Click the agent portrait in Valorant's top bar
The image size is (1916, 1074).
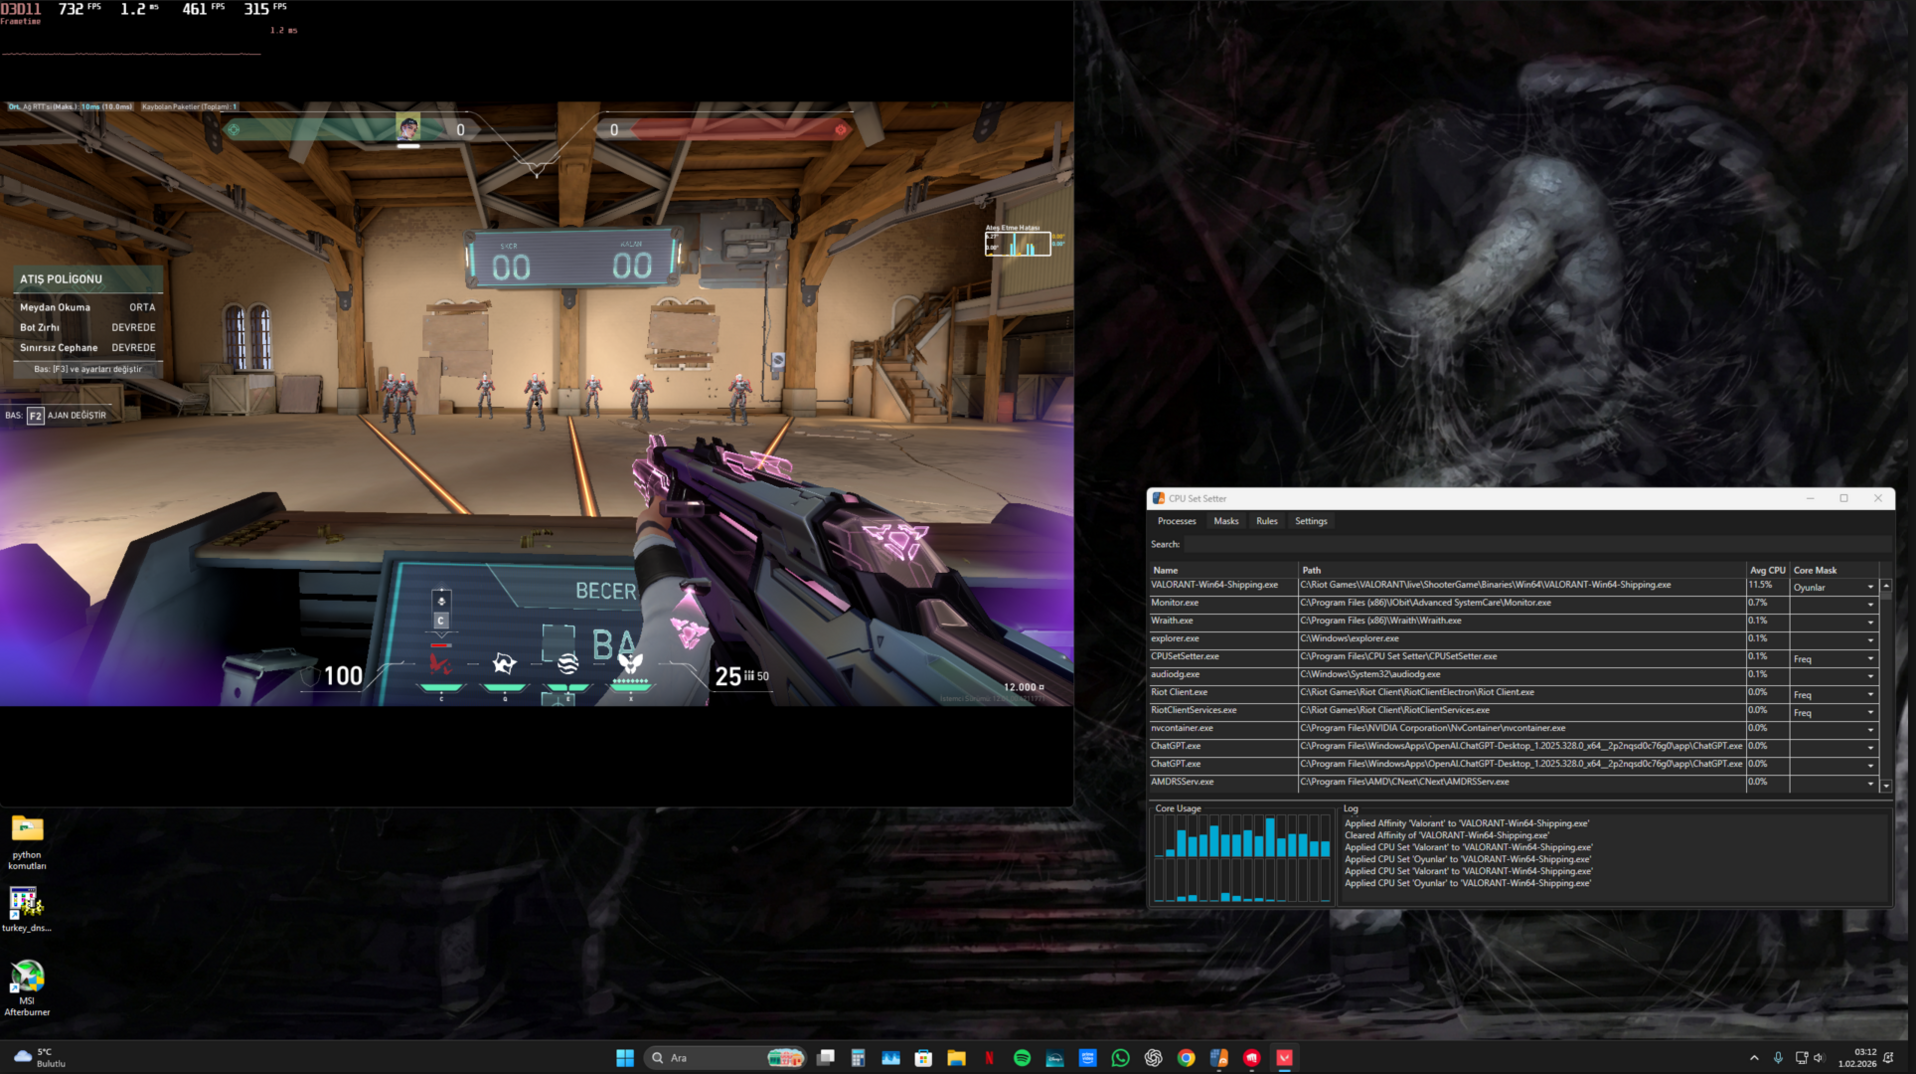[408, 128]
